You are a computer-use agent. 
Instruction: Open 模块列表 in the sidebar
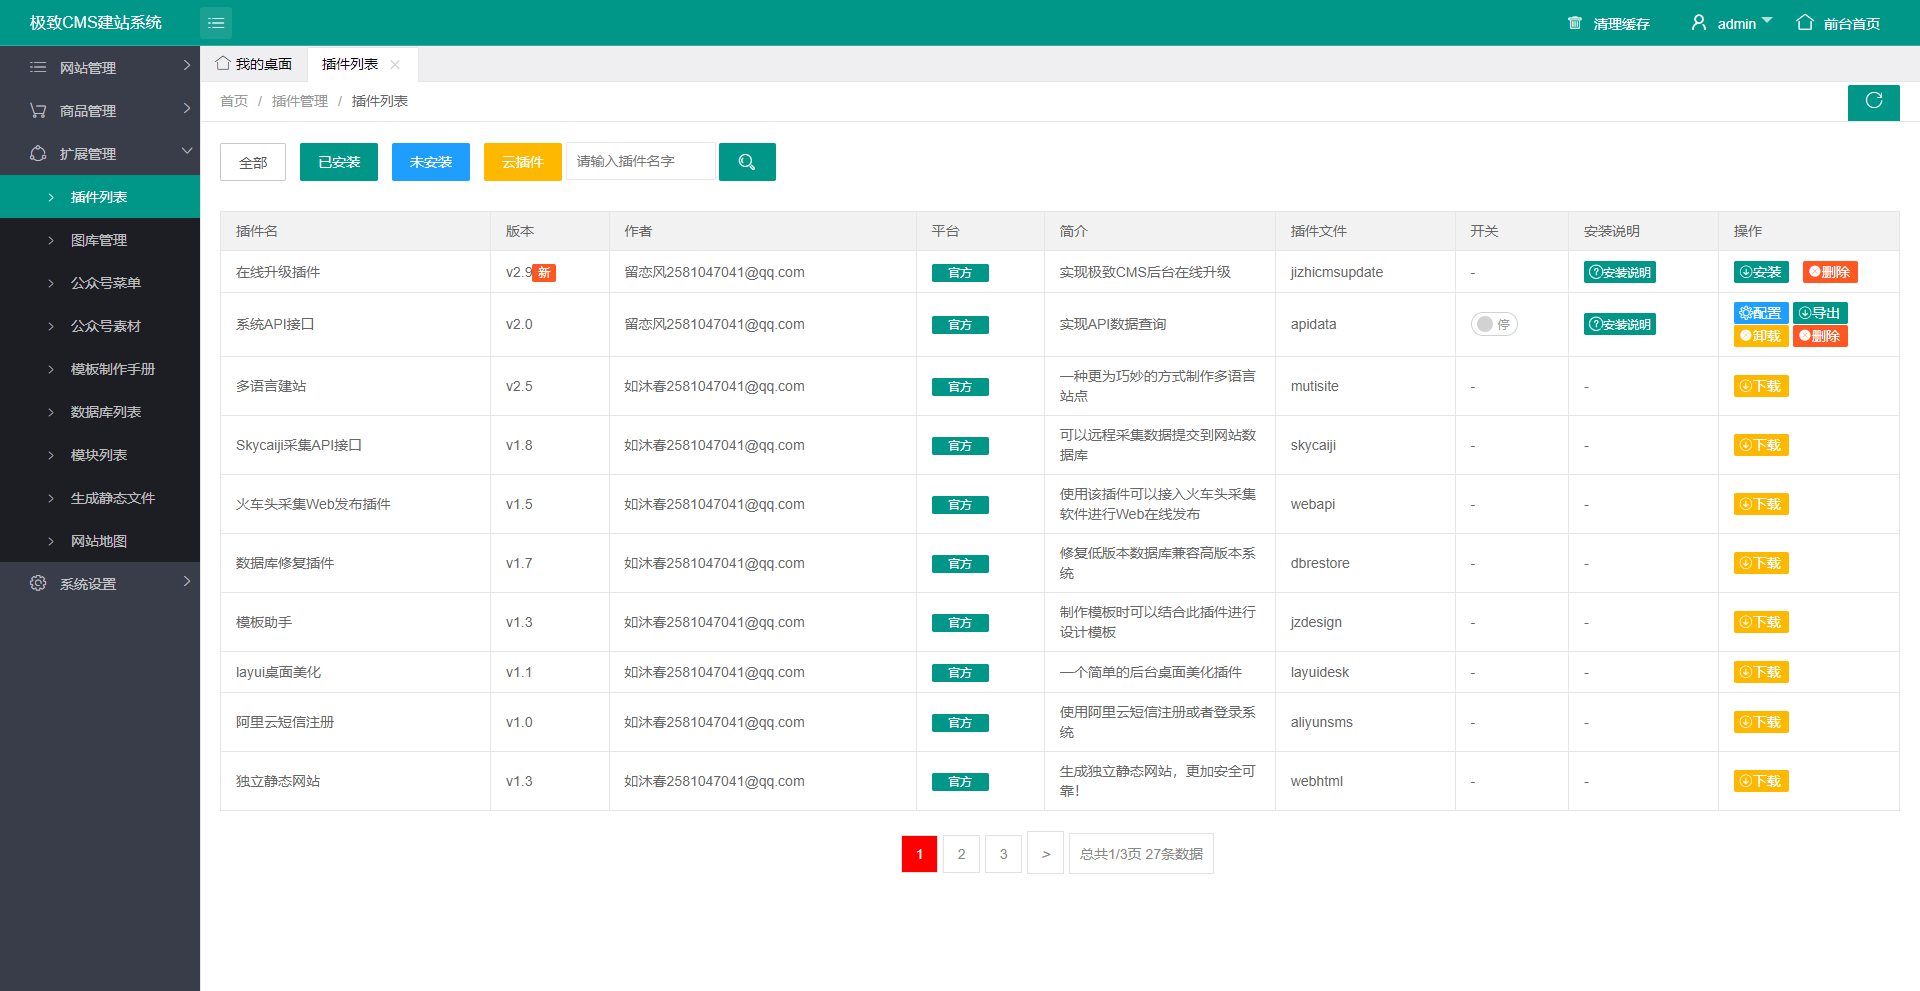100,455
